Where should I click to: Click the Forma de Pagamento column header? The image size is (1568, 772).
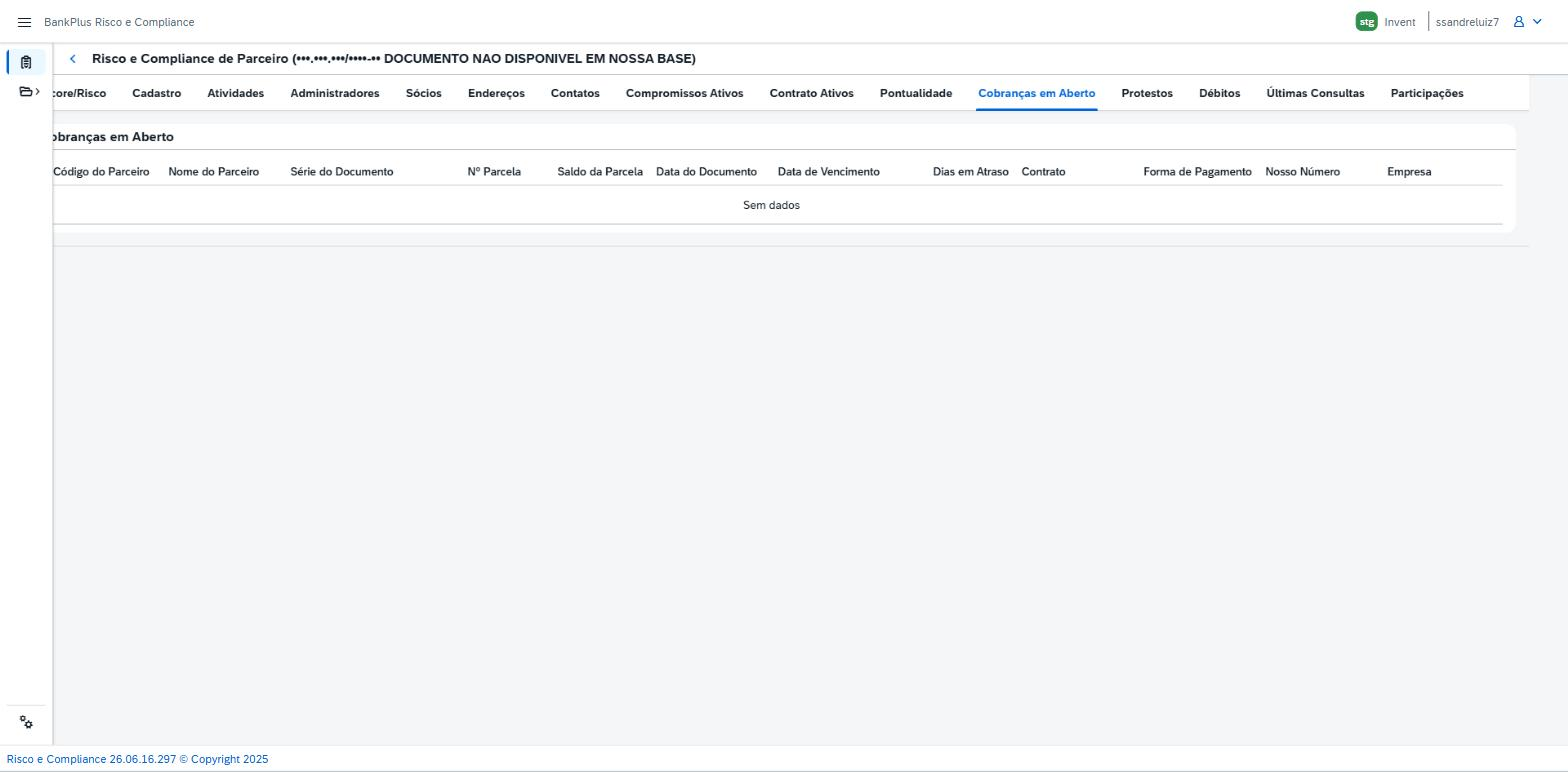point(1198,172)
